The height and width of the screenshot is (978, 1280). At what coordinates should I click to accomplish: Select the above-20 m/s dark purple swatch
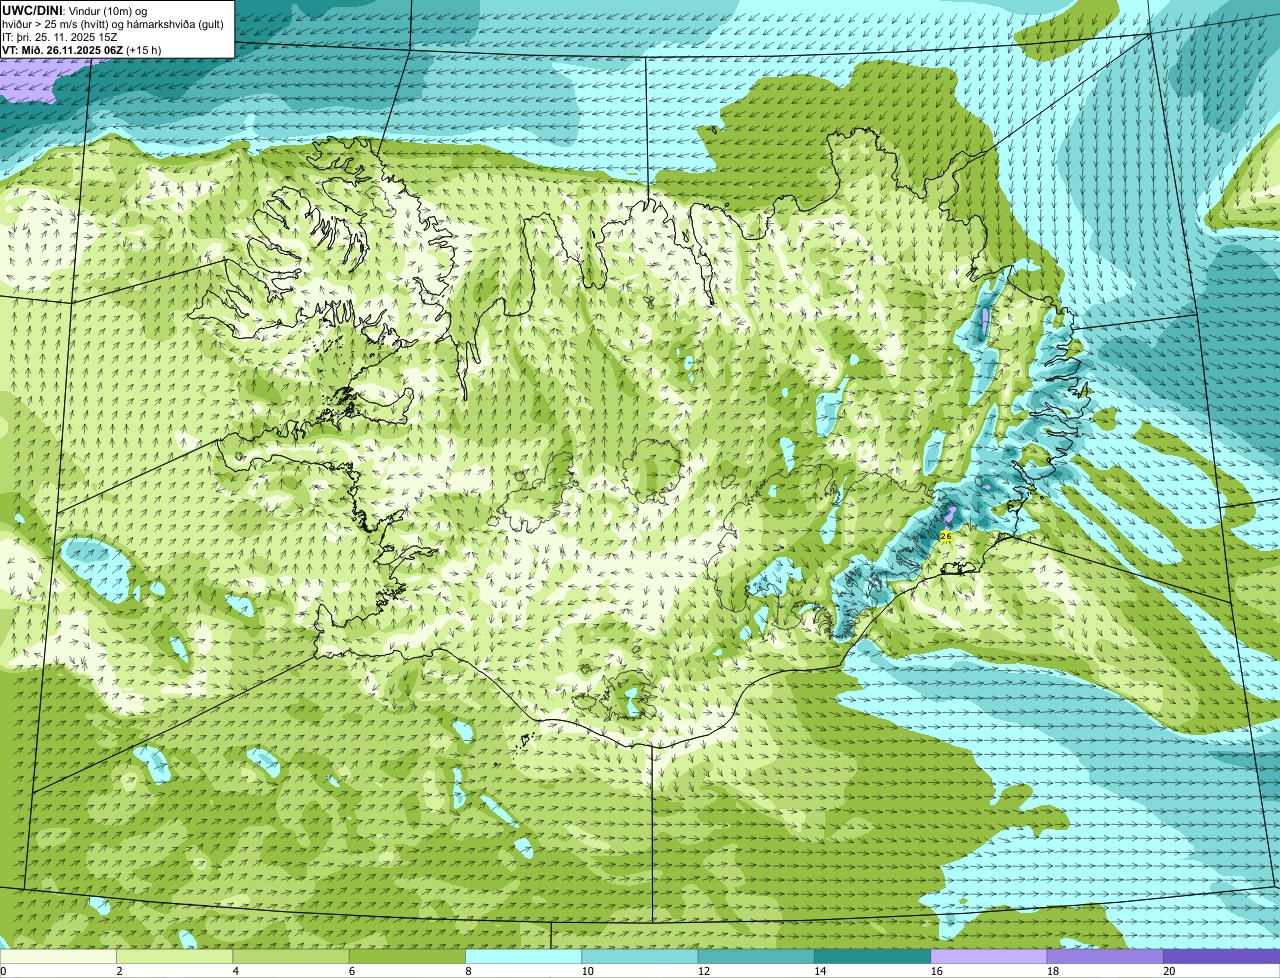point(1222,956)
